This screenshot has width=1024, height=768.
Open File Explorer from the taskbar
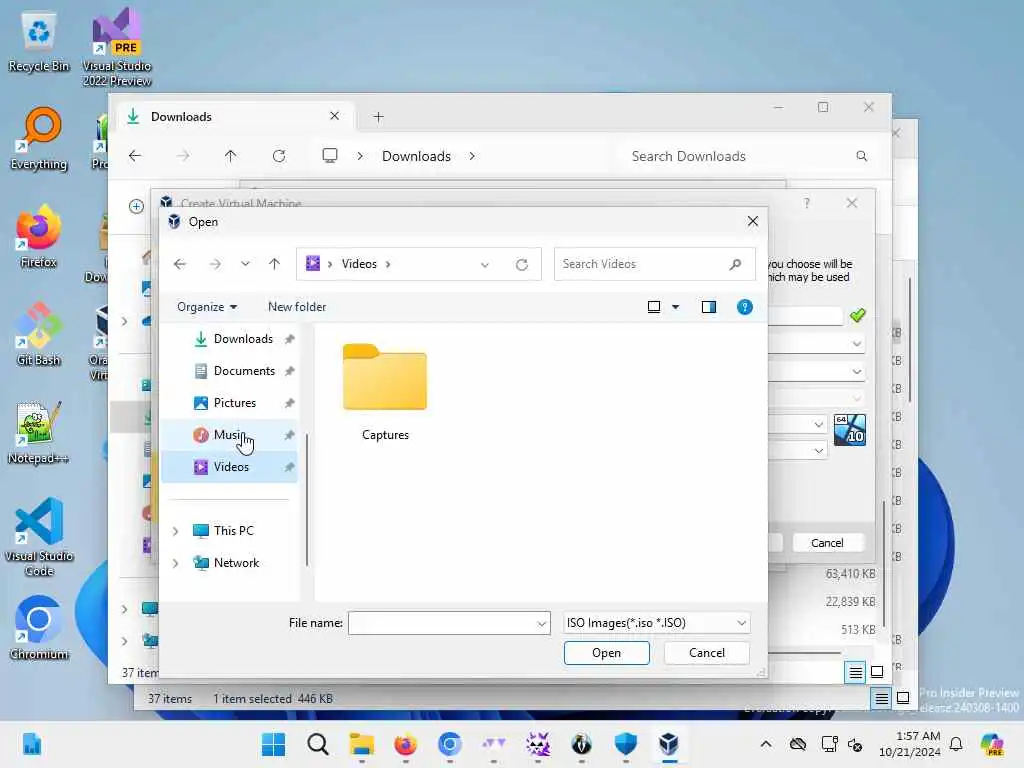click(x=362, y=744)
